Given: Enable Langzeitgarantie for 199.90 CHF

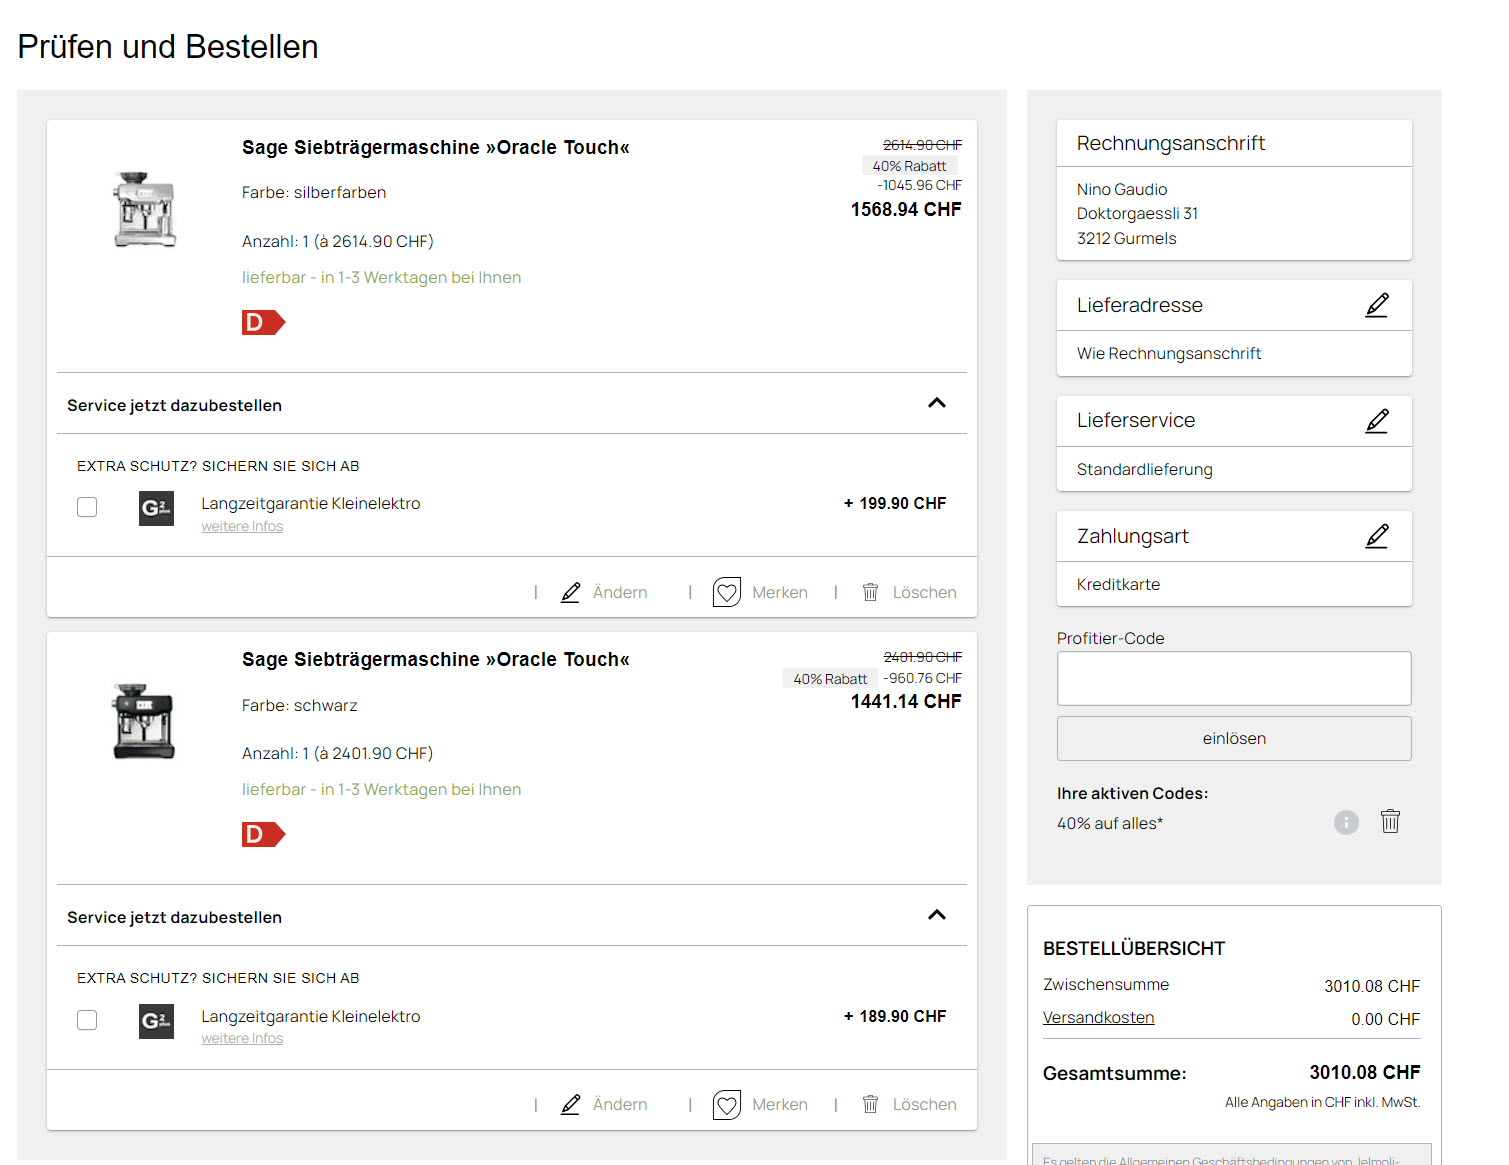Looking at the screenshot, I should point(87,507).
